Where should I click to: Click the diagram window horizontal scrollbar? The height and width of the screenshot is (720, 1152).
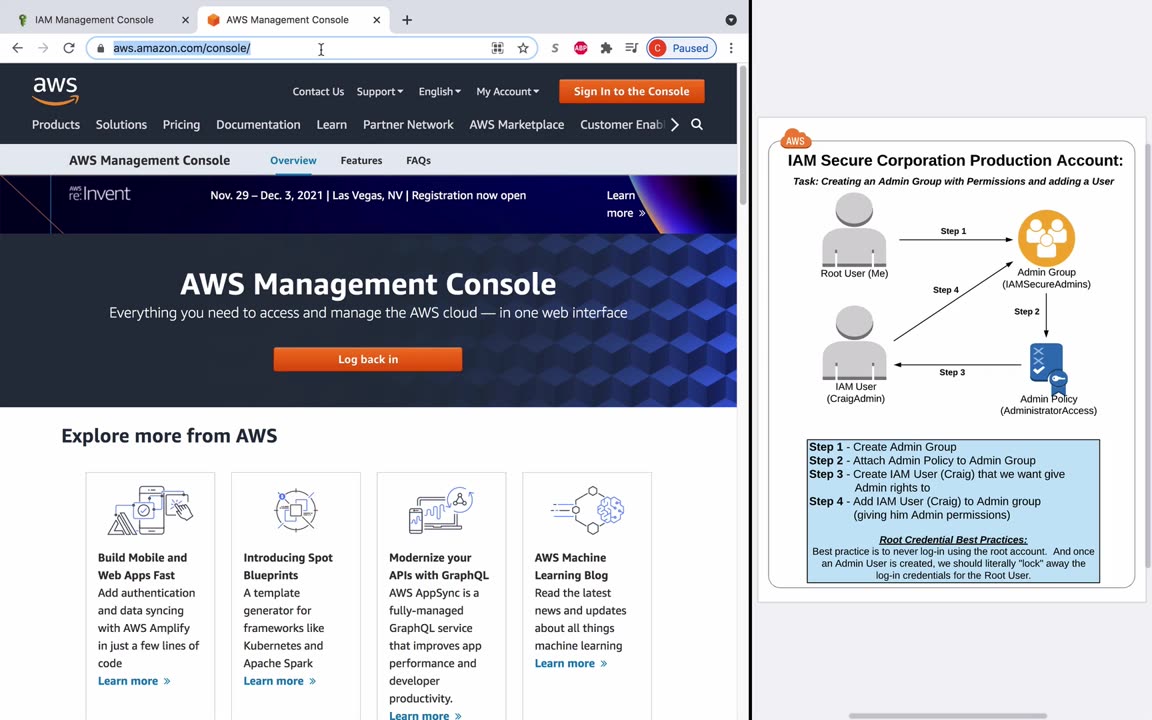[x=948, y=715]
